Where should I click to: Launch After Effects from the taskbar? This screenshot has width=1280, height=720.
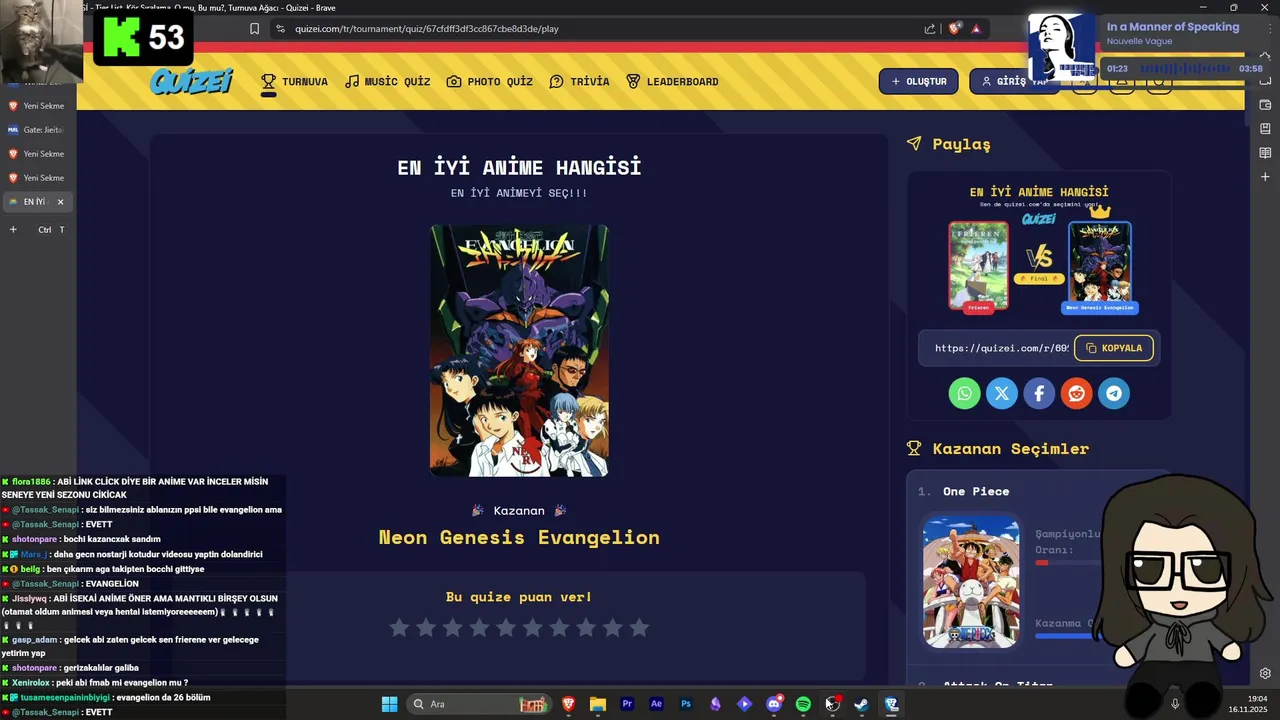(656, 704)
